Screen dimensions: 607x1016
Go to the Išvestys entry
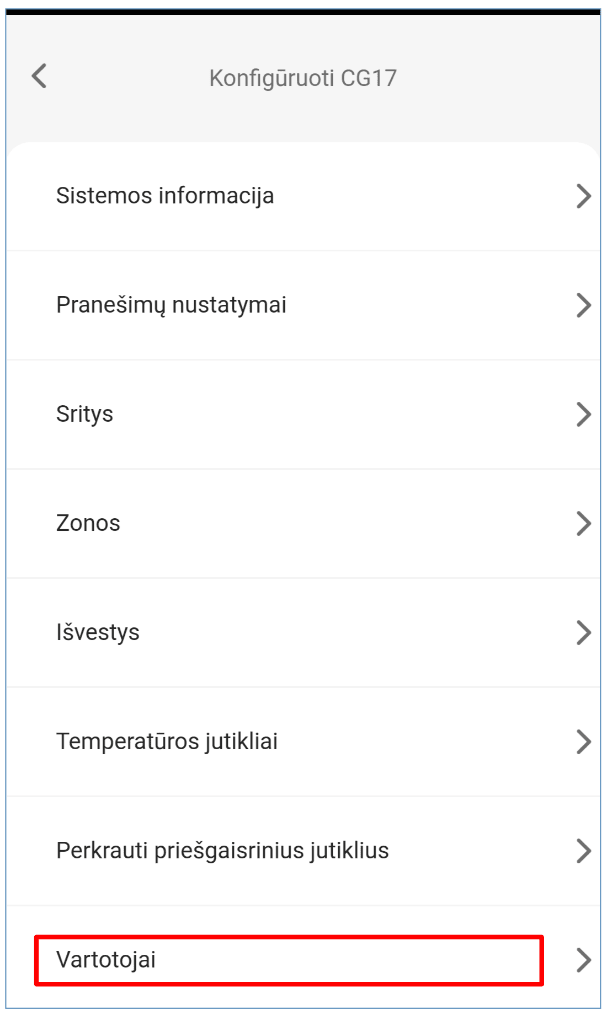pyautogui.click(x=98, y=632)
